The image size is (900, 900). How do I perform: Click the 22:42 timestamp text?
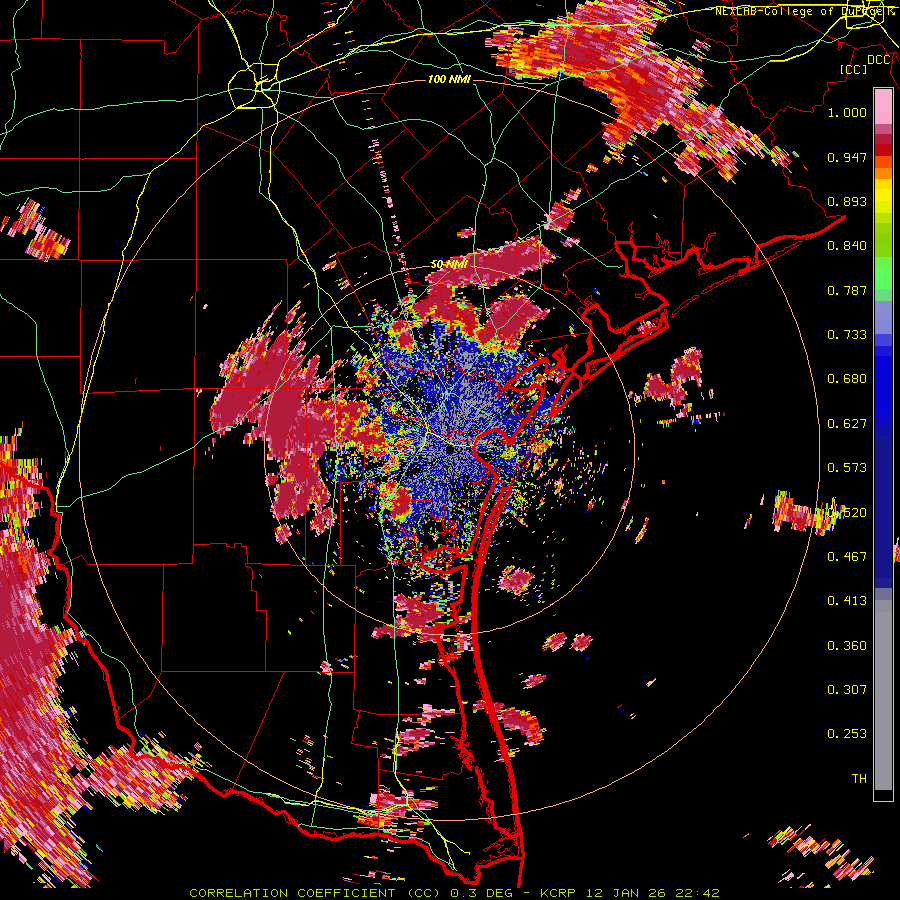tap(696, 893)
